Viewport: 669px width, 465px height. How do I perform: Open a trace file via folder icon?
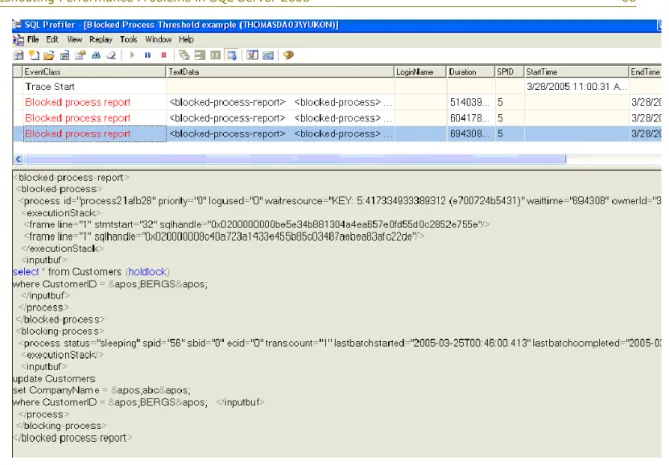click(x=49, y=55)
